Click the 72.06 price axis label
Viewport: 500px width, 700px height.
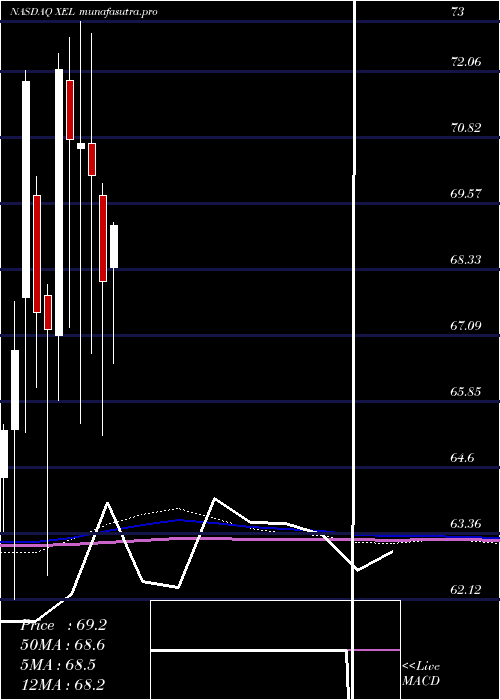pyautogui.click(x=467, y=62)
